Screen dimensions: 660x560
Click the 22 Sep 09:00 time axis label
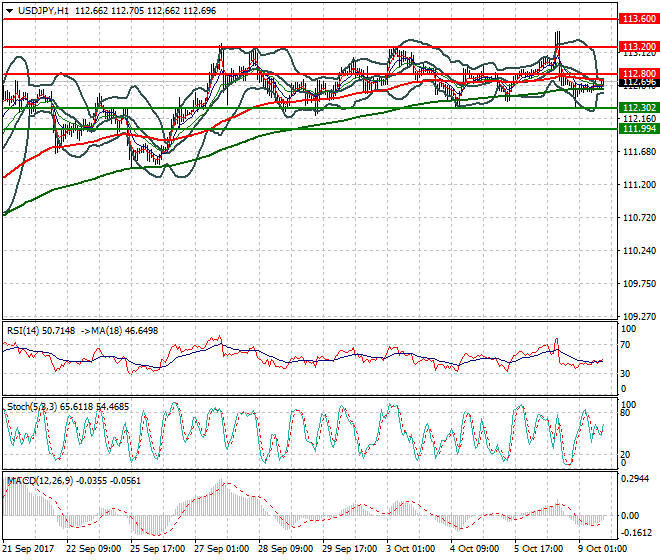(93, 549)
